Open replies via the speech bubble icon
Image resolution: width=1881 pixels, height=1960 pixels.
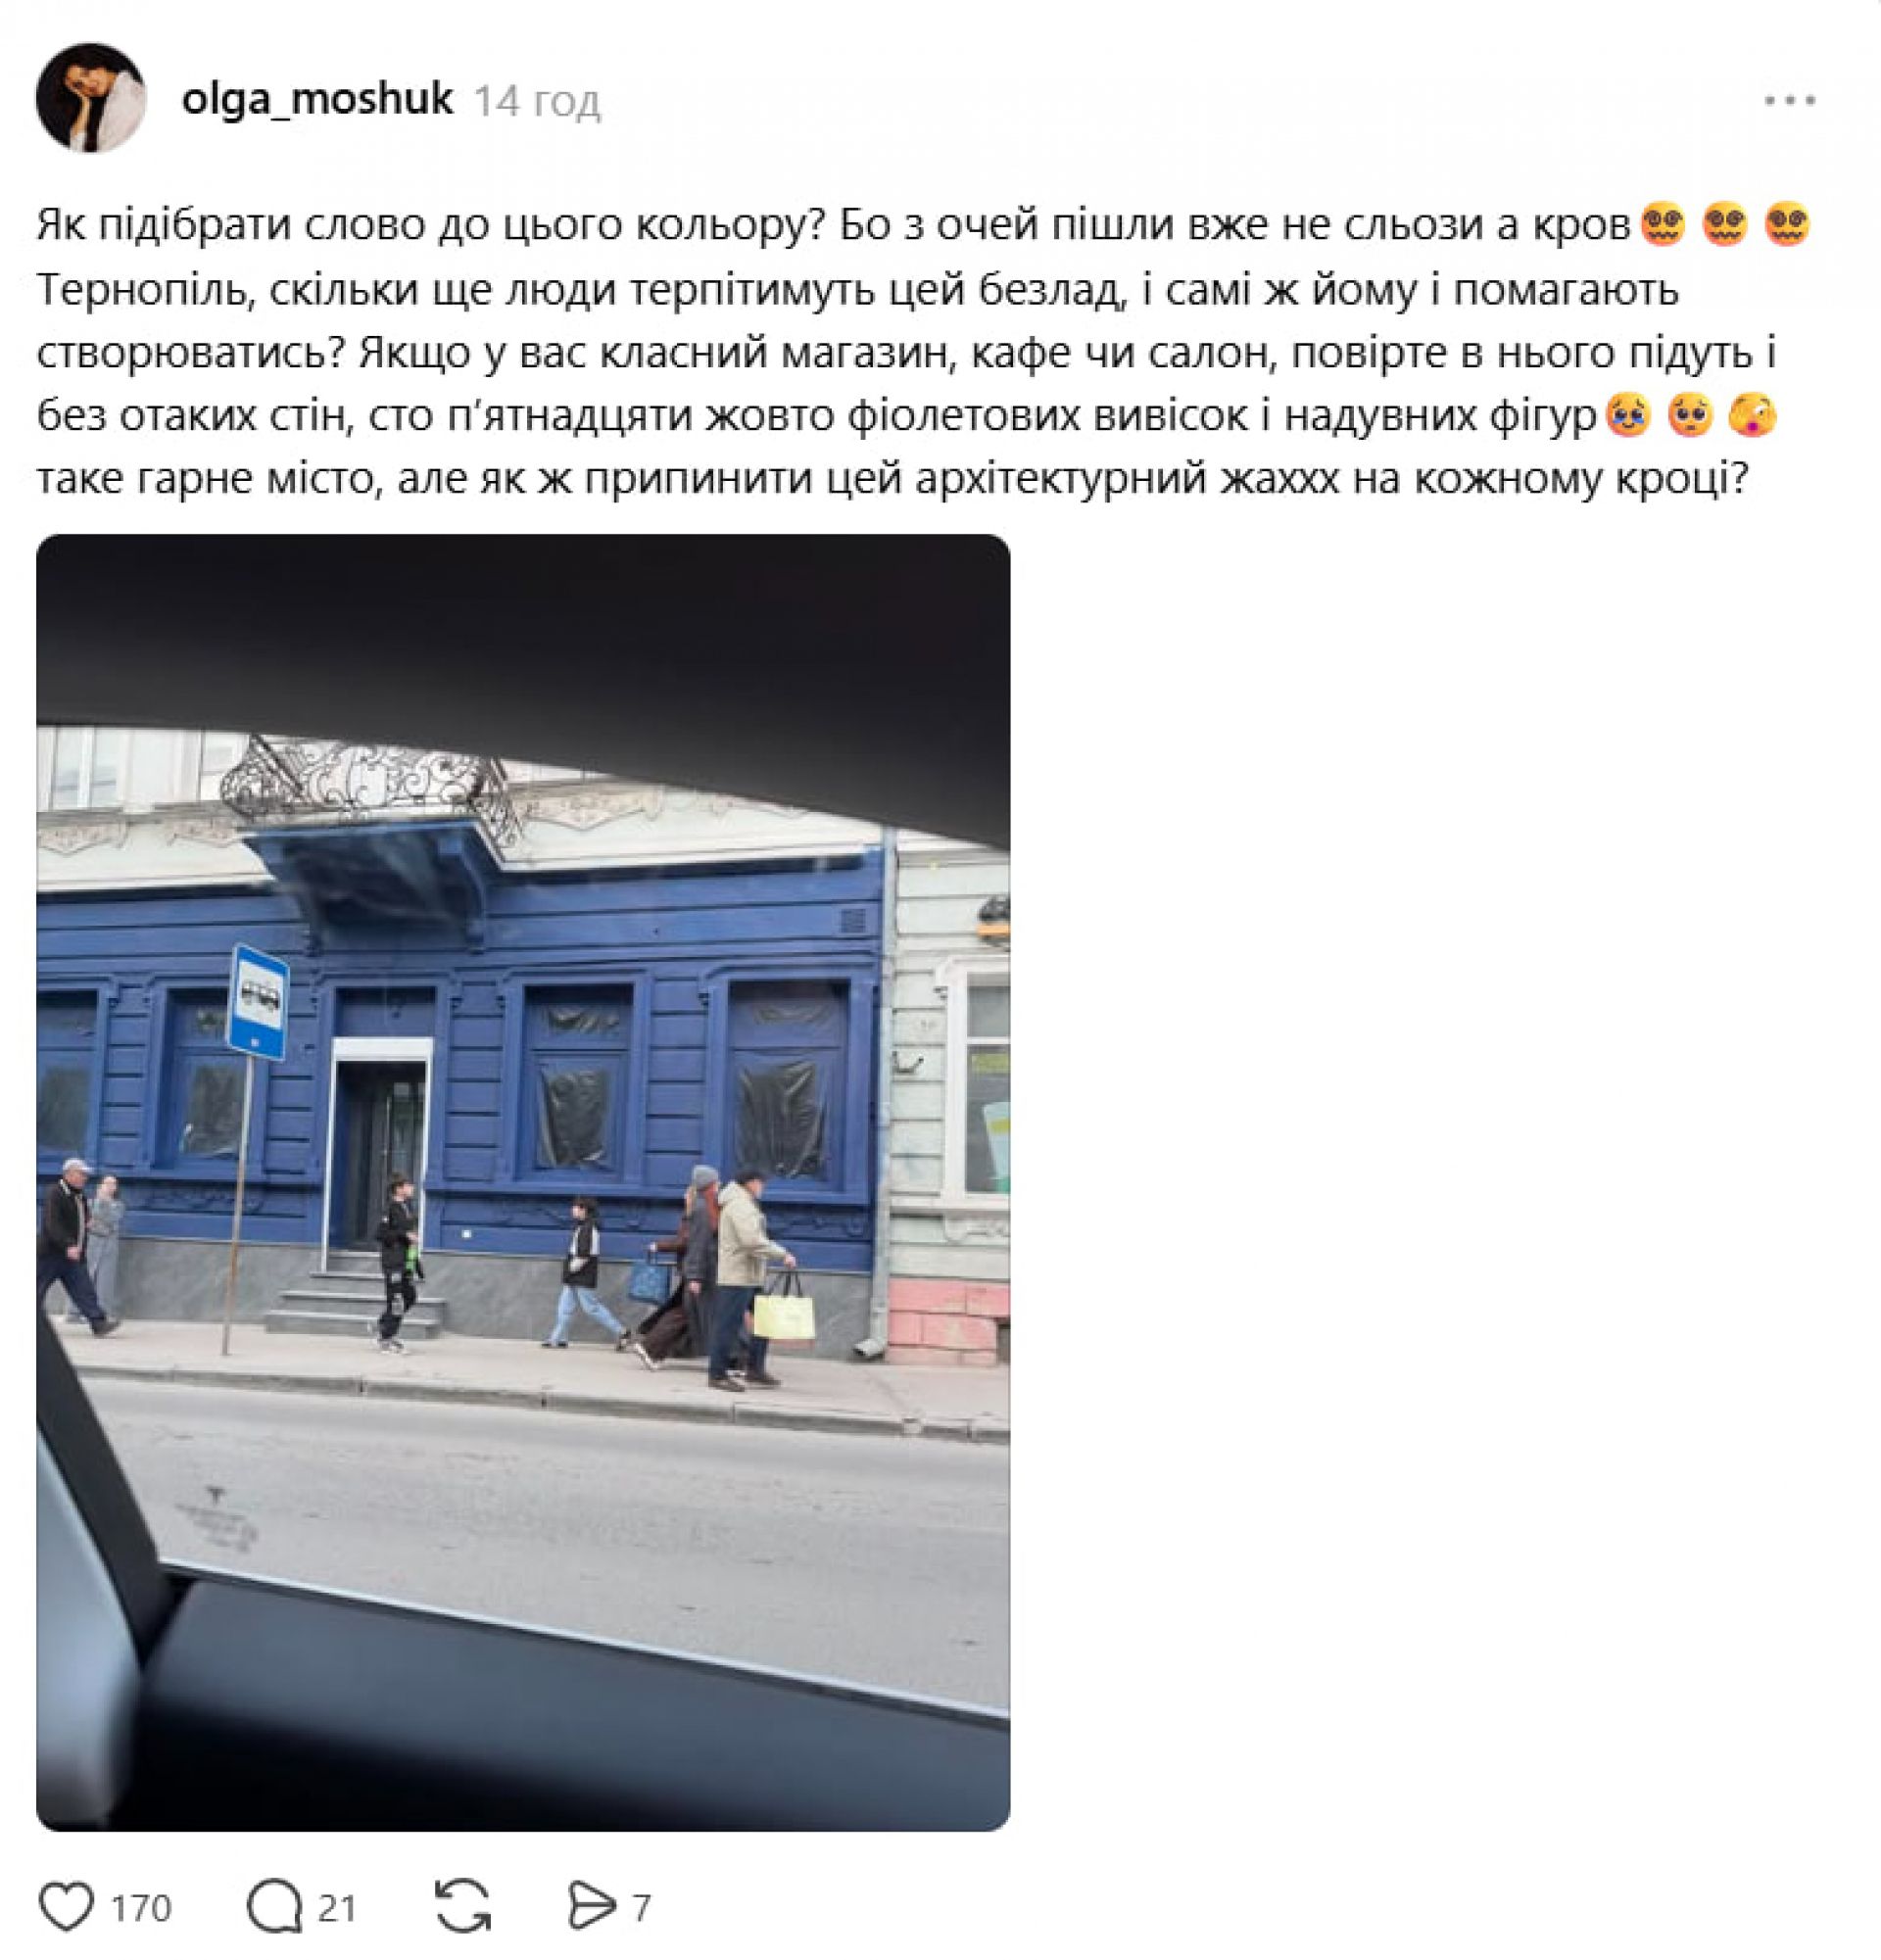click(274, 1907)
